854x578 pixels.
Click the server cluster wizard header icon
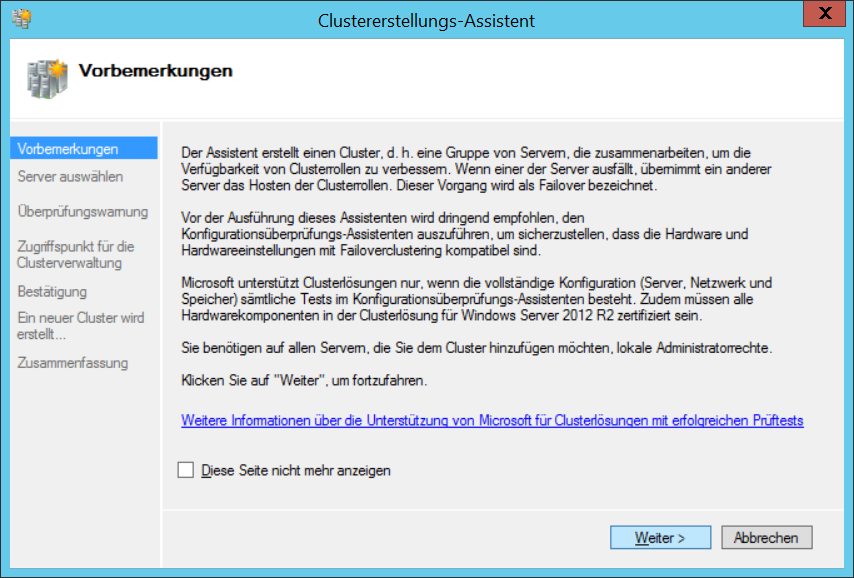pos(47,80)
